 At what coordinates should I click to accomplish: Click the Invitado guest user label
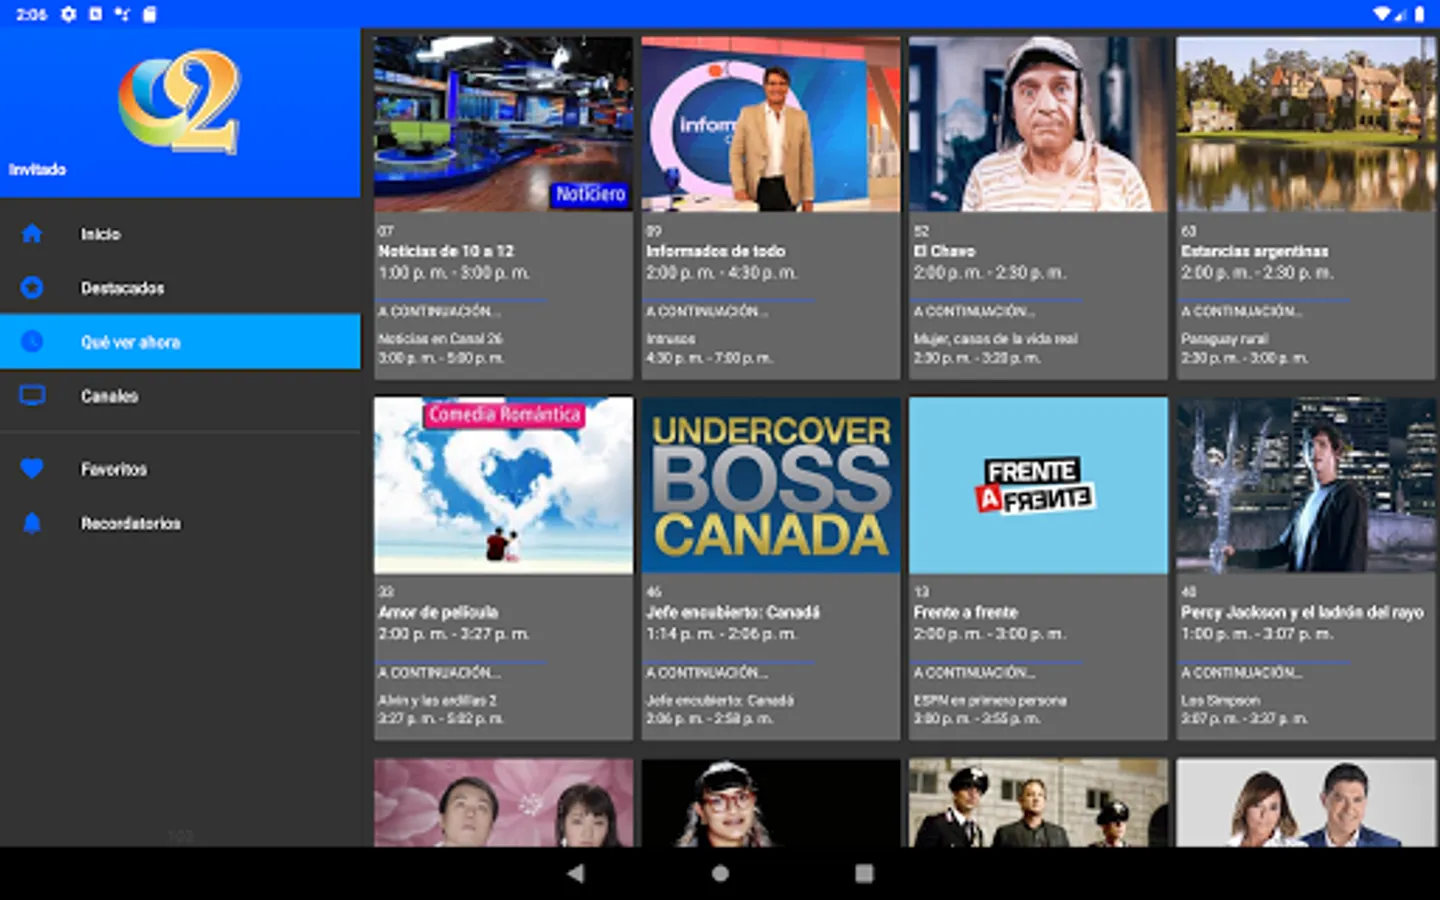pyautogui.click(x=37, y=169)
